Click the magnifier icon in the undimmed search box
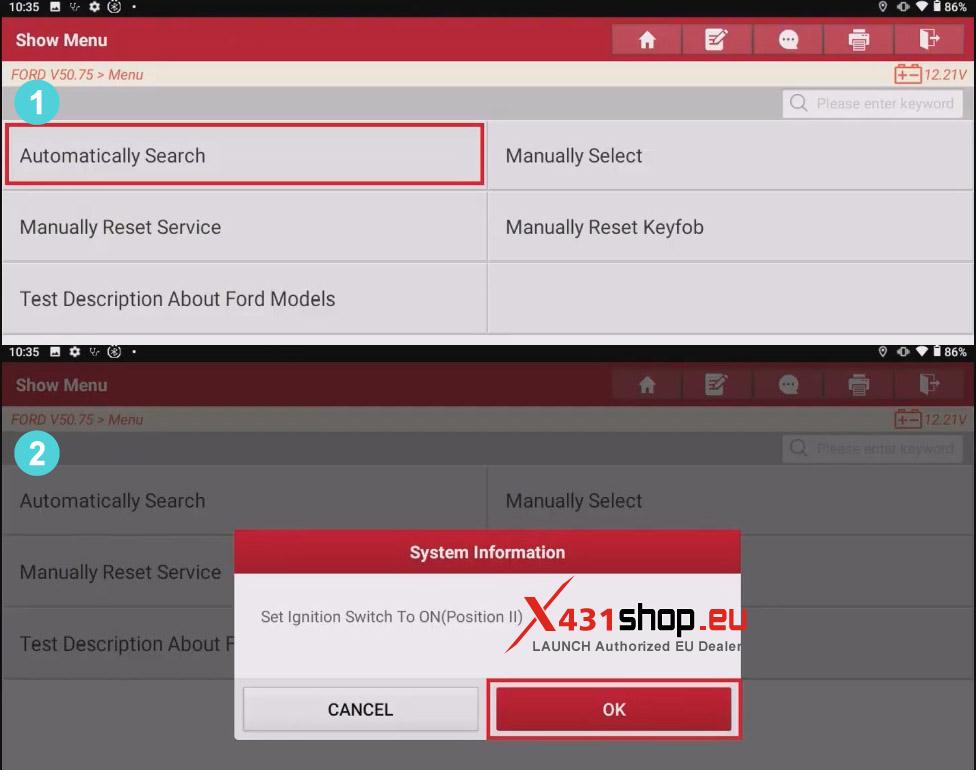The height and width of the screenshot is (770, 976). 799,103
